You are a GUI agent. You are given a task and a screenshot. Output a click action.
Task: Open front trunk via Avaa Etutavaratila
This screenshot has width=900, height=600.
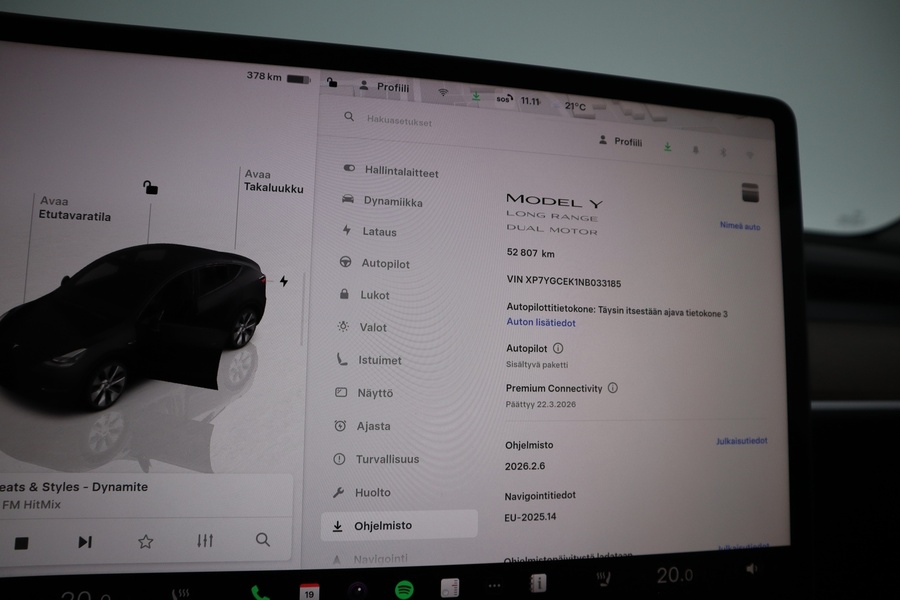(x=74, y=209)
